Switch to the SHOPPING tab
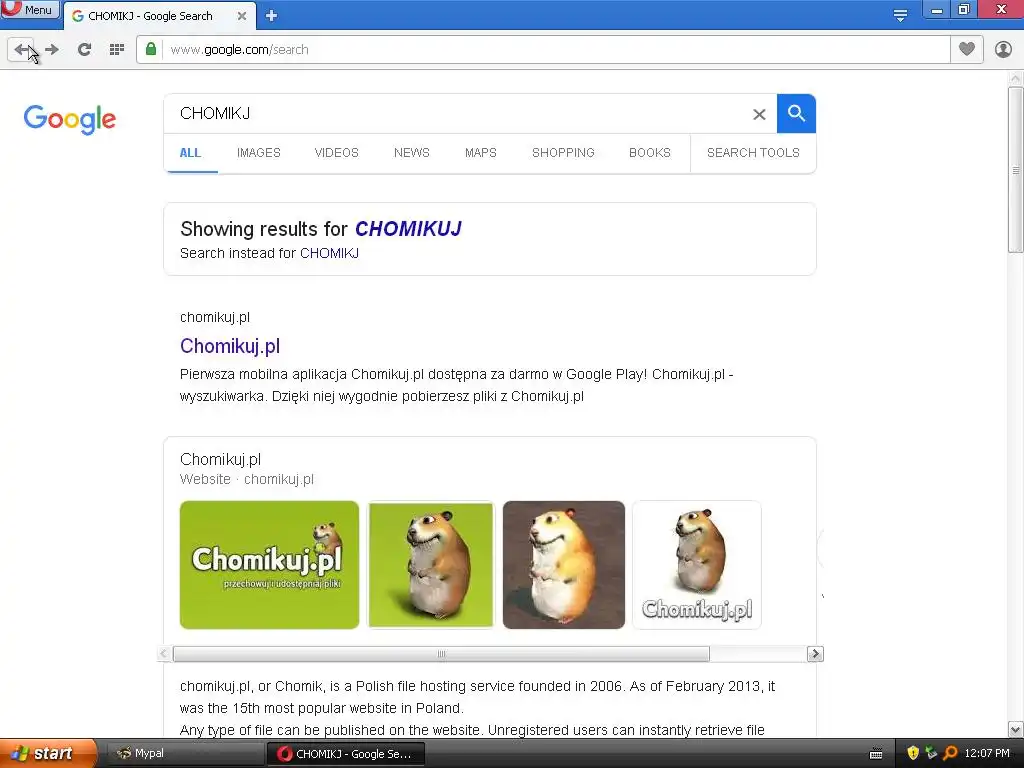The height and width of the screenshot is (768, 1024). point(563,153)
